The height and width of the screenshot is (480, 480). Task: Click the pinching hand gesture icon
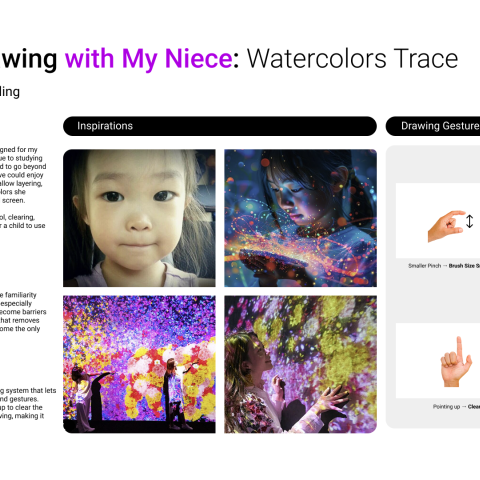[446, 226]
